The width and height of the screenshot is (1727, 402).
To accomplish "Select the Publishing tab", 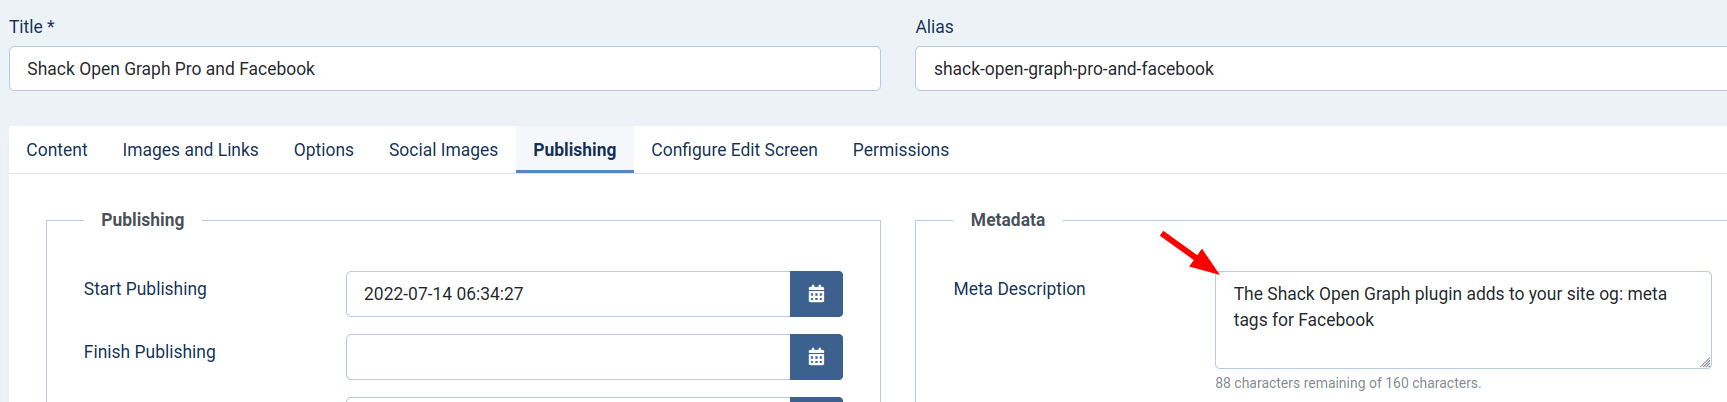I will click(x=575, y=150).
